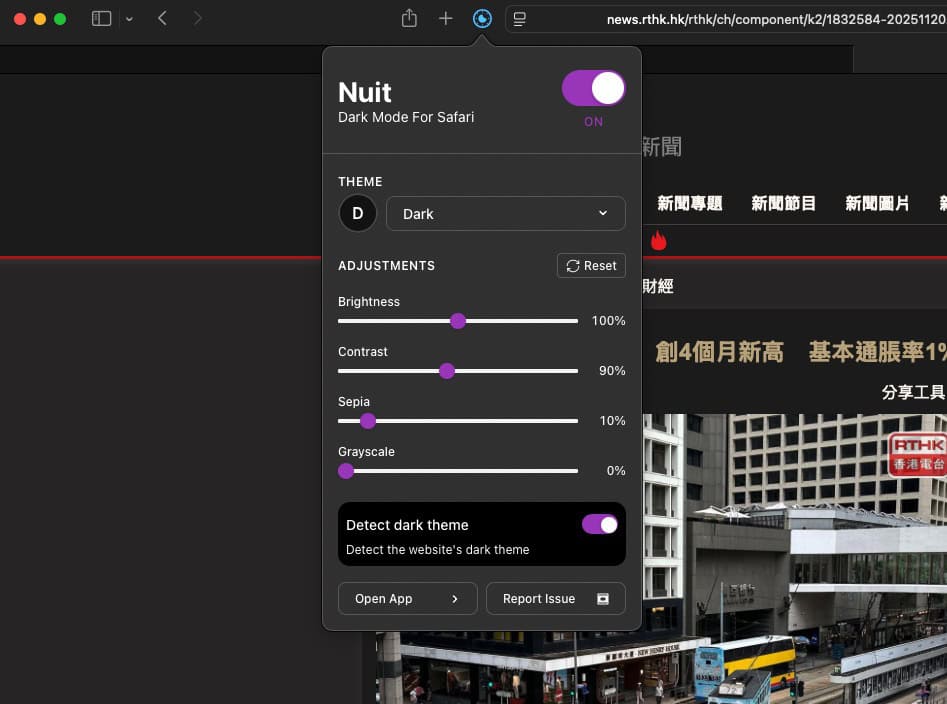Open the Theme dropdown showing Dark

(x=505, y=213)
